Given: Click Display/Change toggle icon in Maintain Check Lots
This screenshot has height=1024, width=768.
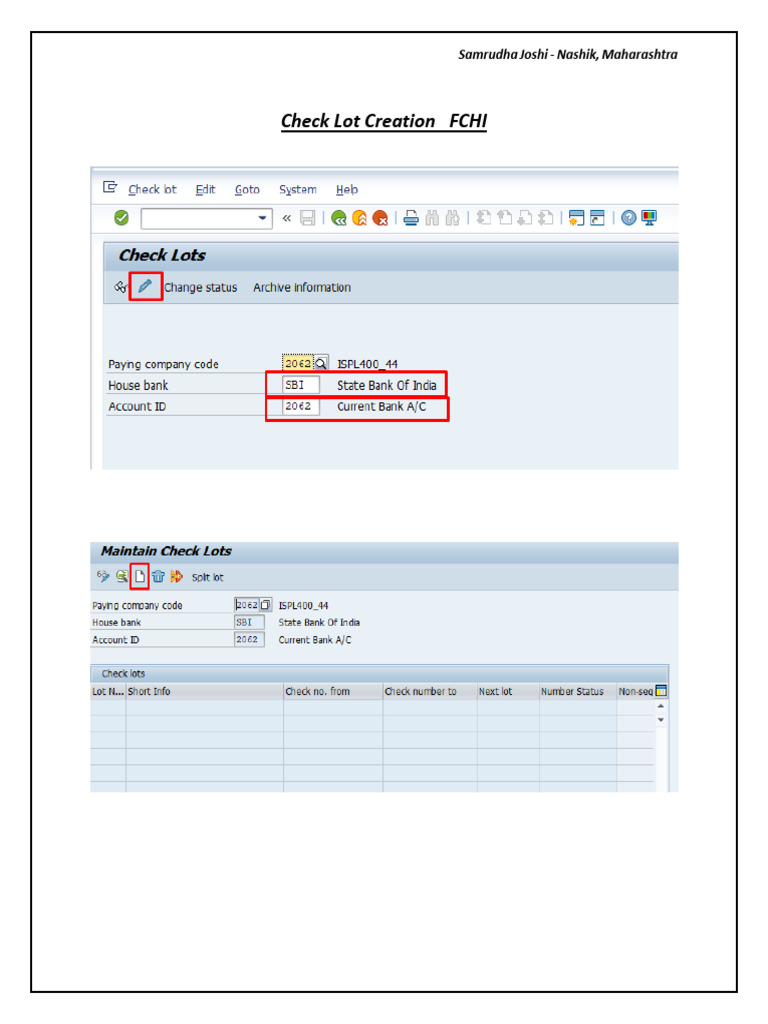Looking at the screenshot, I should coord(103,576).
